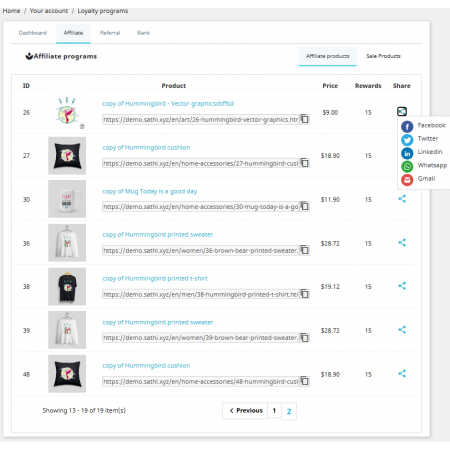Screen dimensions: 450x450
Task: Copy the link for product 26
Action: coord(305,119)
